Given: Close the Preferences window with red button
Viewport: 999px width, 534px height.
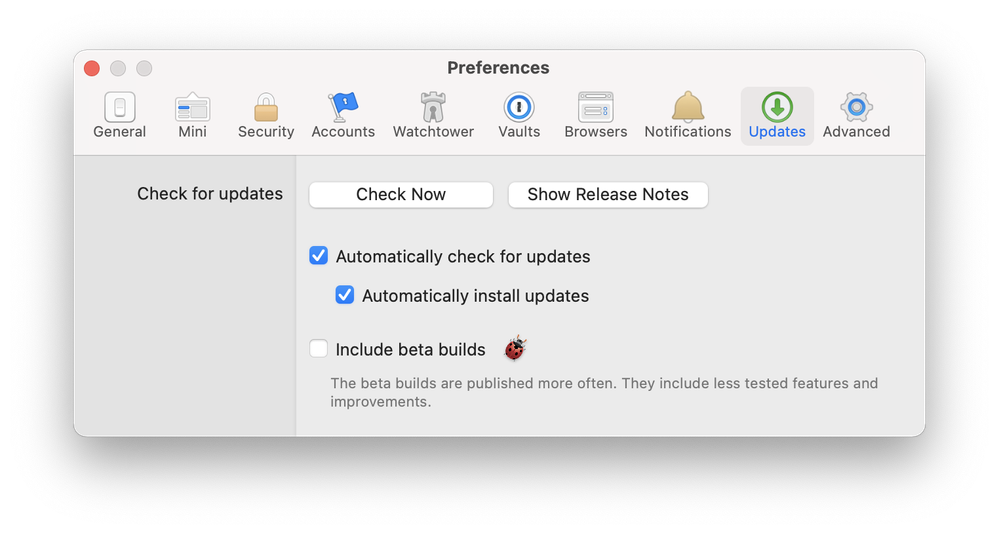Looking at the screenshot, I should [x=92, y=68].
